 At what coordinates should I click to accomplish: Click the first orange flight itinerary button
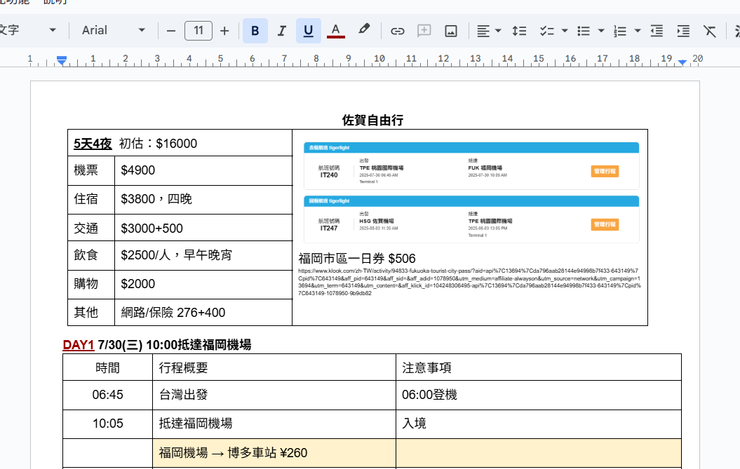pyautogui.click(x=605, y=171)
